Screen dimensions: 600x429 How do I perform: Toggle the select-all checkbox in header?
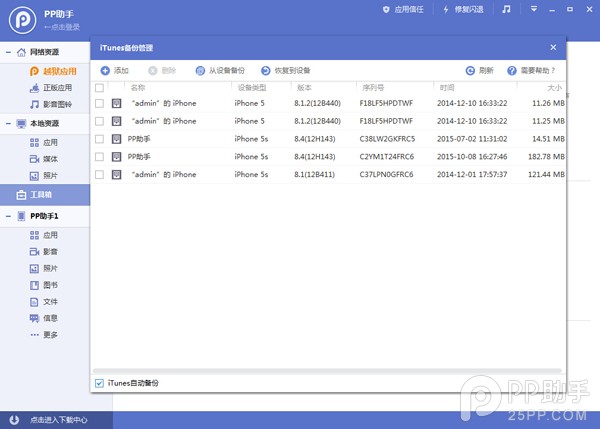click(x=99, y=88)
